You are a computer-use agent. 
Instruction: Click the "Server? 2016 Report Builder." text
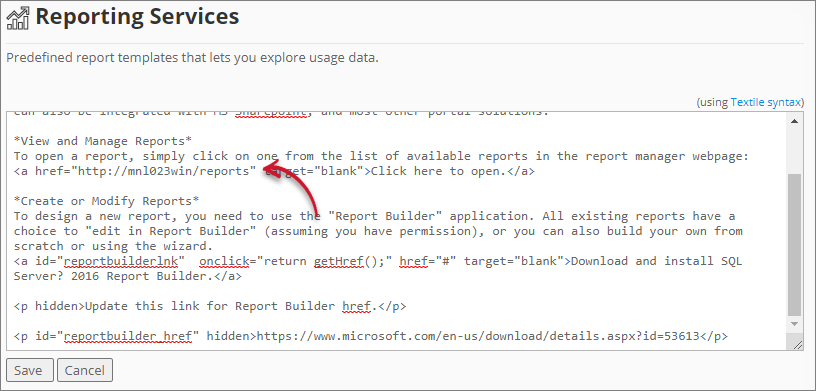click(x=113, y=276)
